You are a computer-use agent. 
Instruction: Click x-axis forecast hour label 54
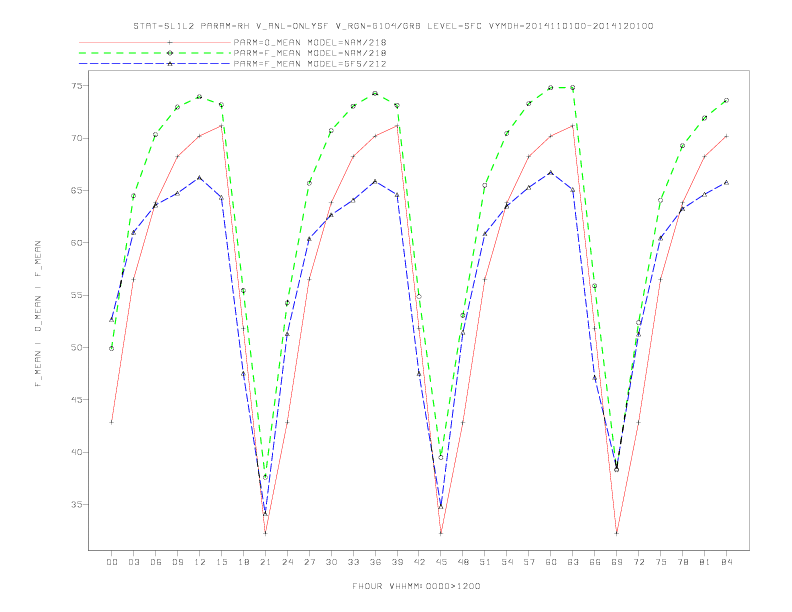click(x=507, y=562)
